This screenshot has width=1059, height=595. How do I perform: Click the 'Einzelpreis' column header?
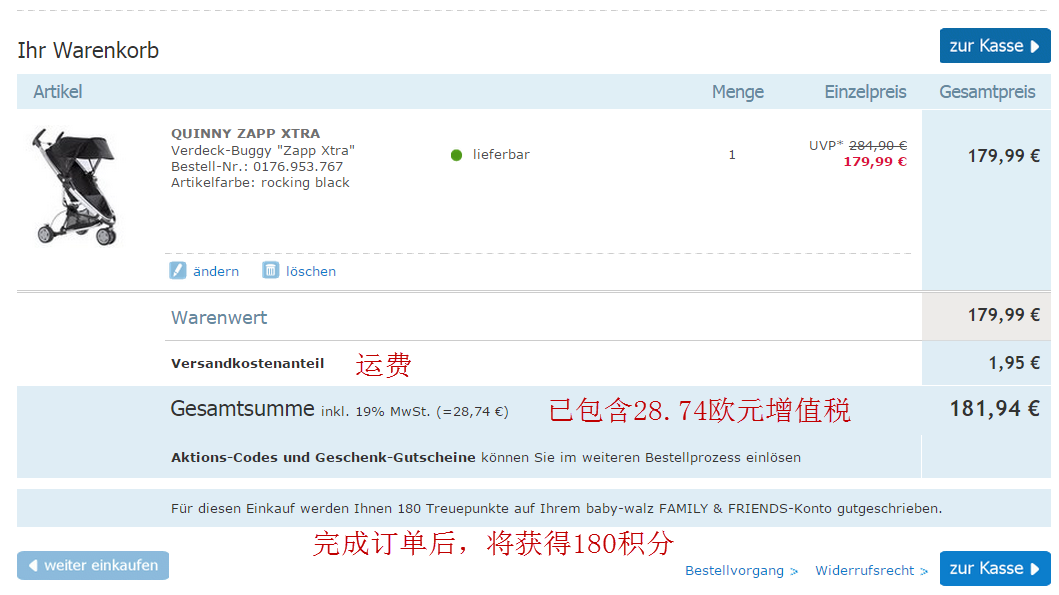point(865,92)
